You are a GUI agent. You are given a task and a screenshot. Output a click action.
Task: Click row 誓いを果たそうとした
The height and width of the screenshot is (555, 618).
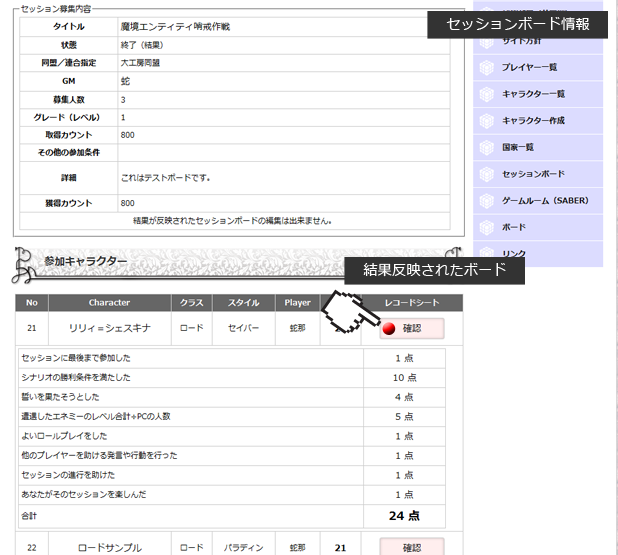tap(232, 397)
